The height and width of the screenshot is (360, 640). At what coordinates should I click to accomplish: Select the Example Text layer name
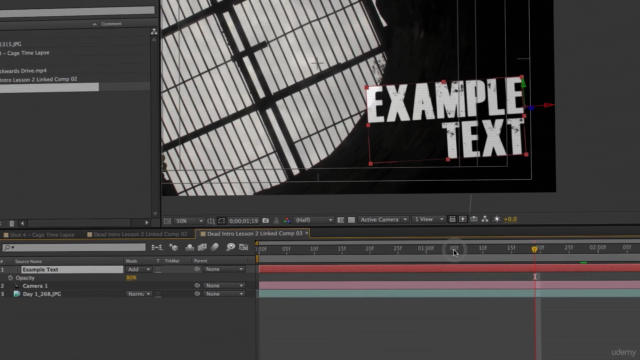[72, 269]
